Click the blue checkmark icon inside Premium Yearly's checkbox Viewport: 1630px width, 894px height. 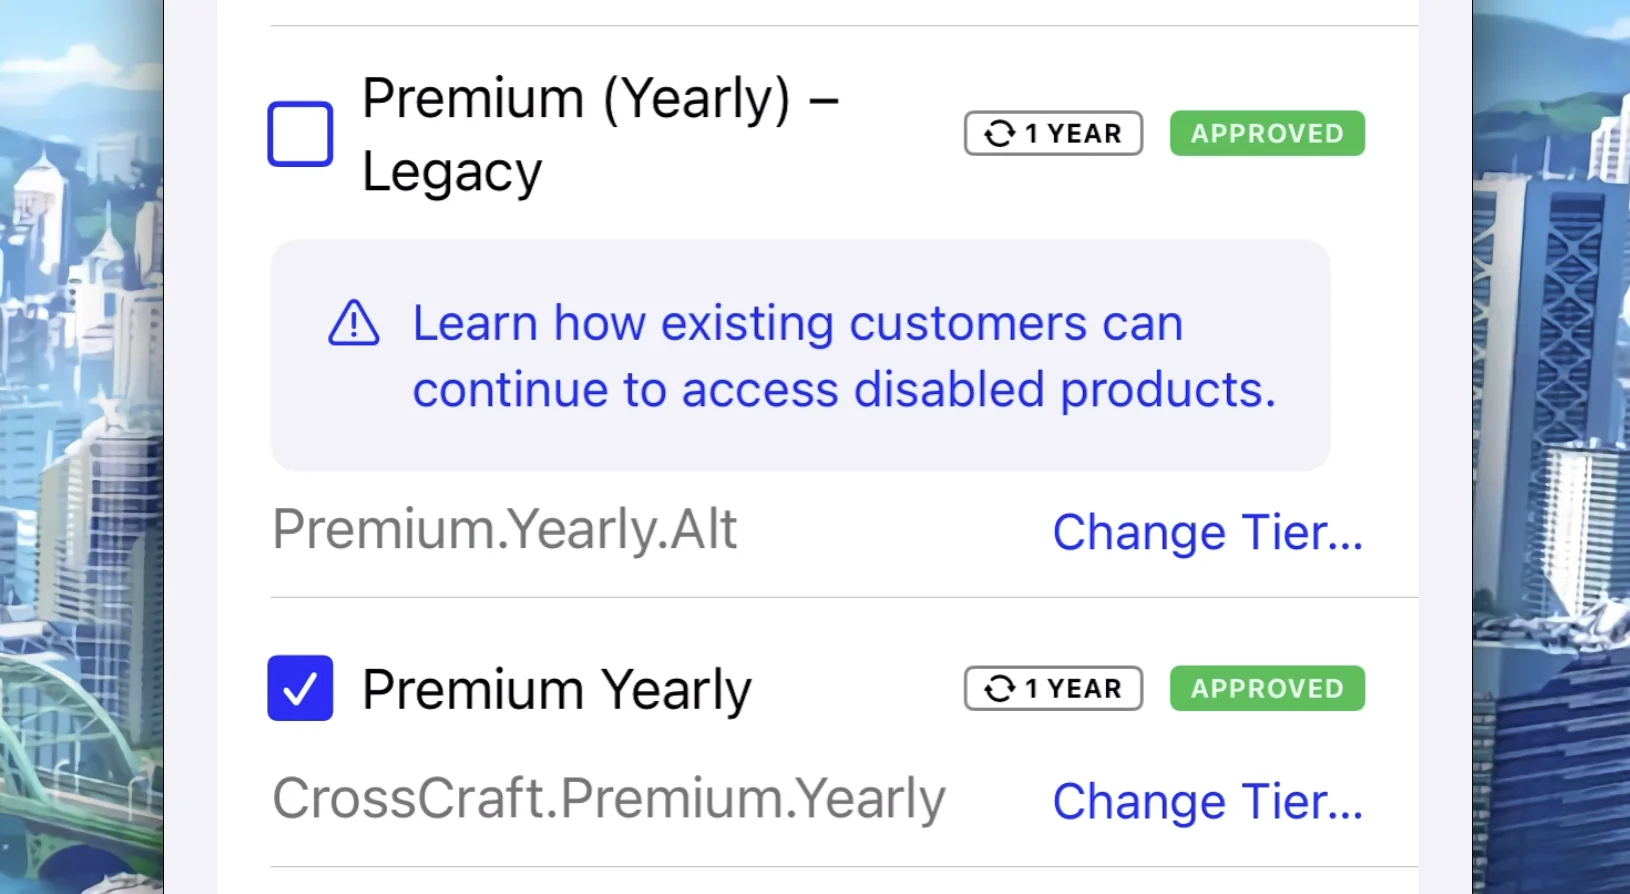[x=299, y=688]
